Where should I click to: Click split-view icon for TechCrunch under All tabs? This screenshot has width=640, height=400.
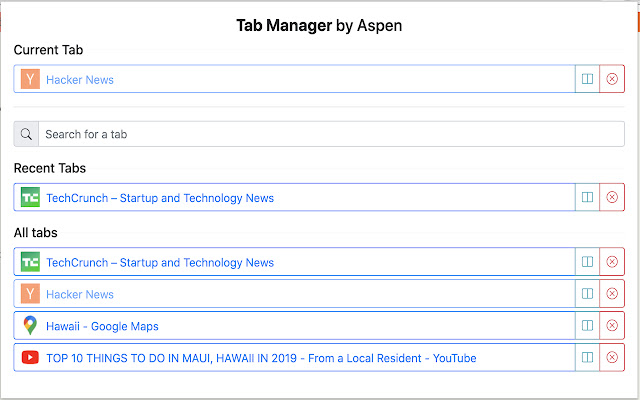(x=587, y=262)
